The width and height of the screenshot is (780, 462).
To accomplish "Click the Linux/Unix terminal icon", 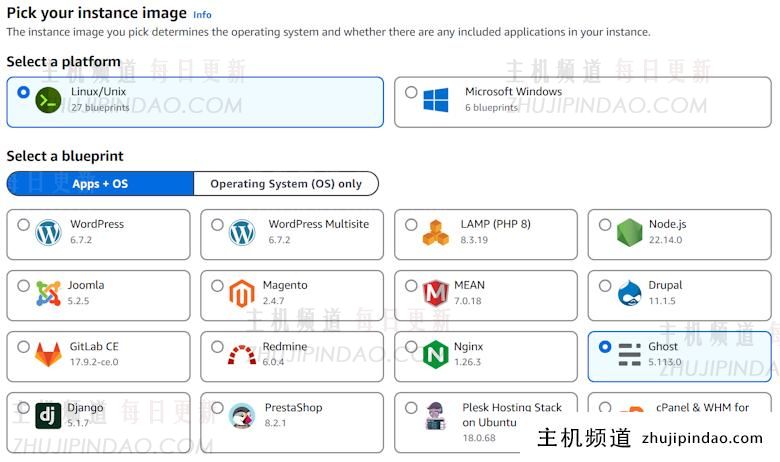I will click(x=48, y=100).
